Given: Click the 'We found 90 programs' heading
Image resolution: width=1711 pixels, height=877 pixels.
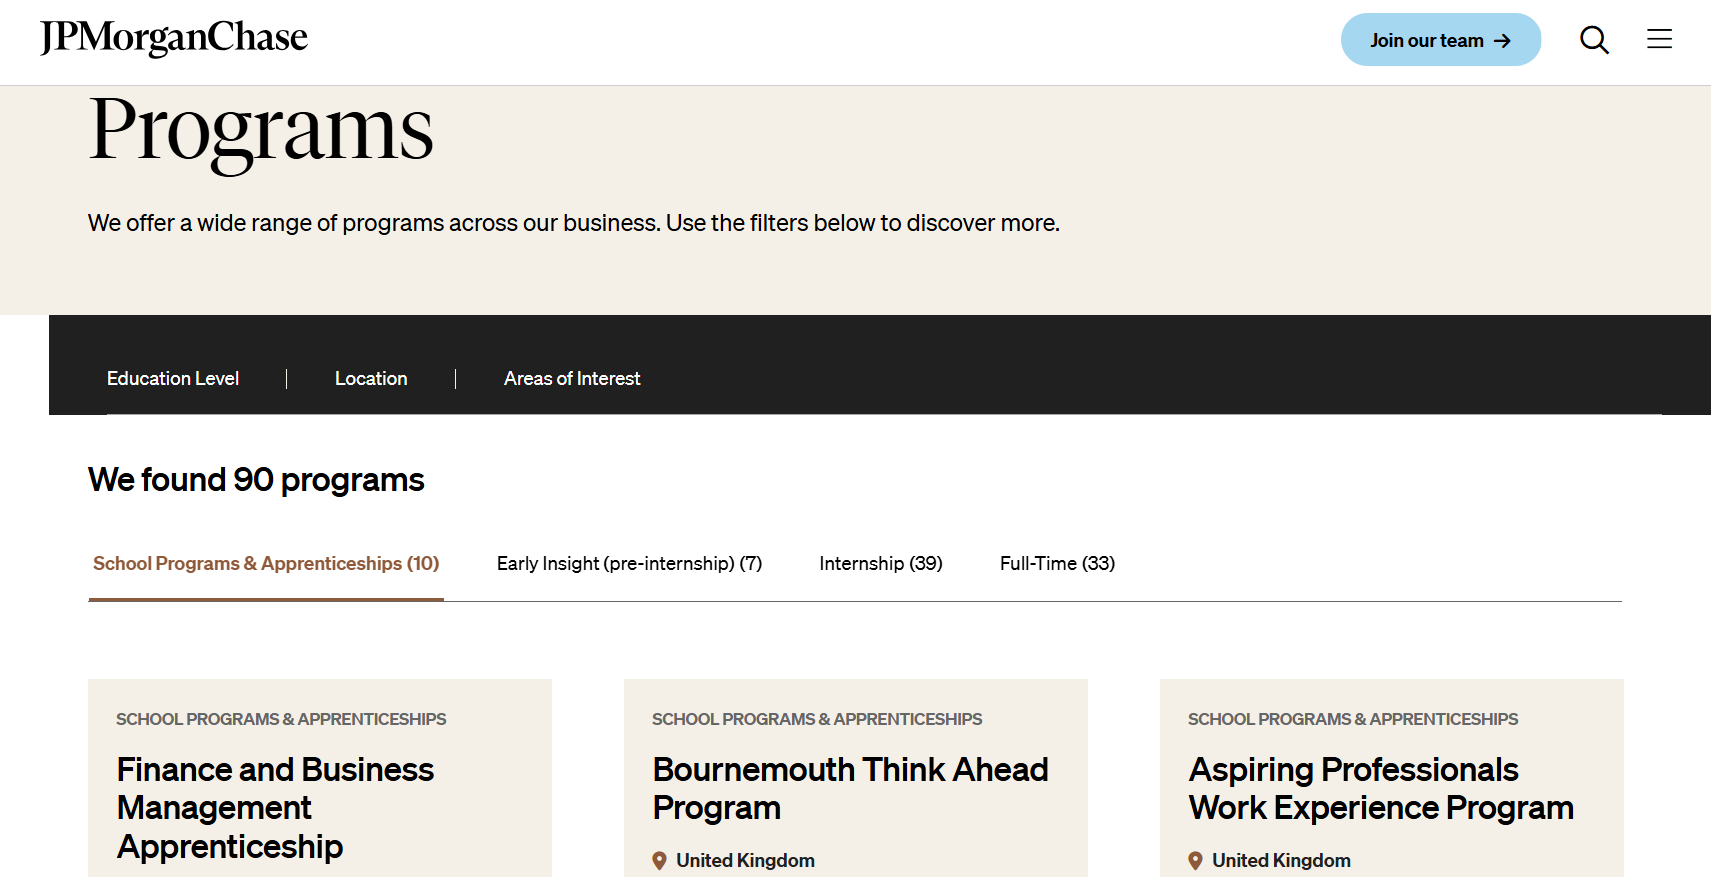Looking at the screenshot, I should pos(256,480).
